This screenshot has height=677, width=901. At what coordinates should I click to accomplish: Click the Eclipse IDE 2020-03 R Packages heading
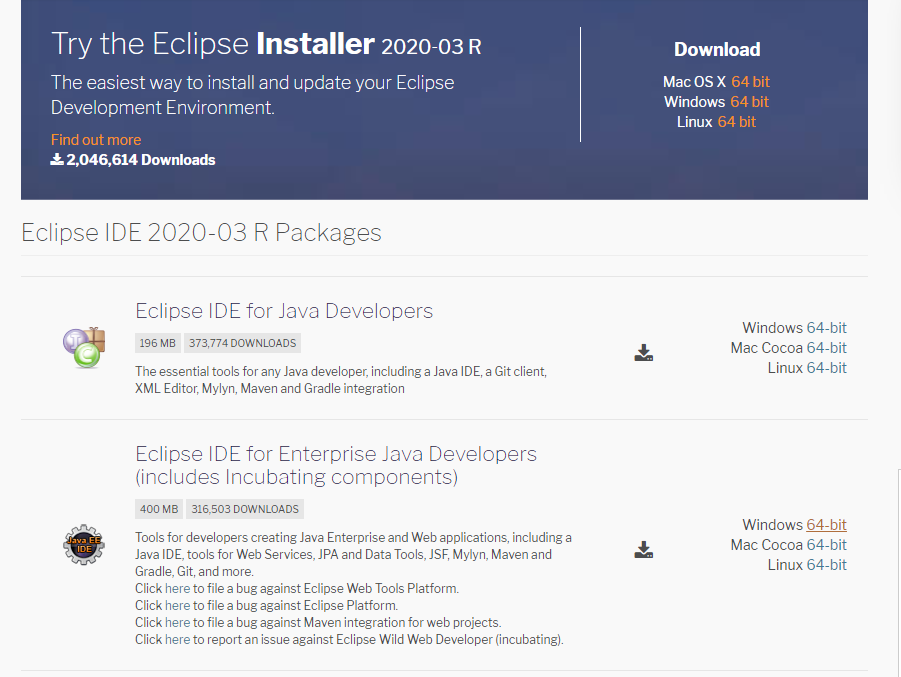[x=201, y=233]
